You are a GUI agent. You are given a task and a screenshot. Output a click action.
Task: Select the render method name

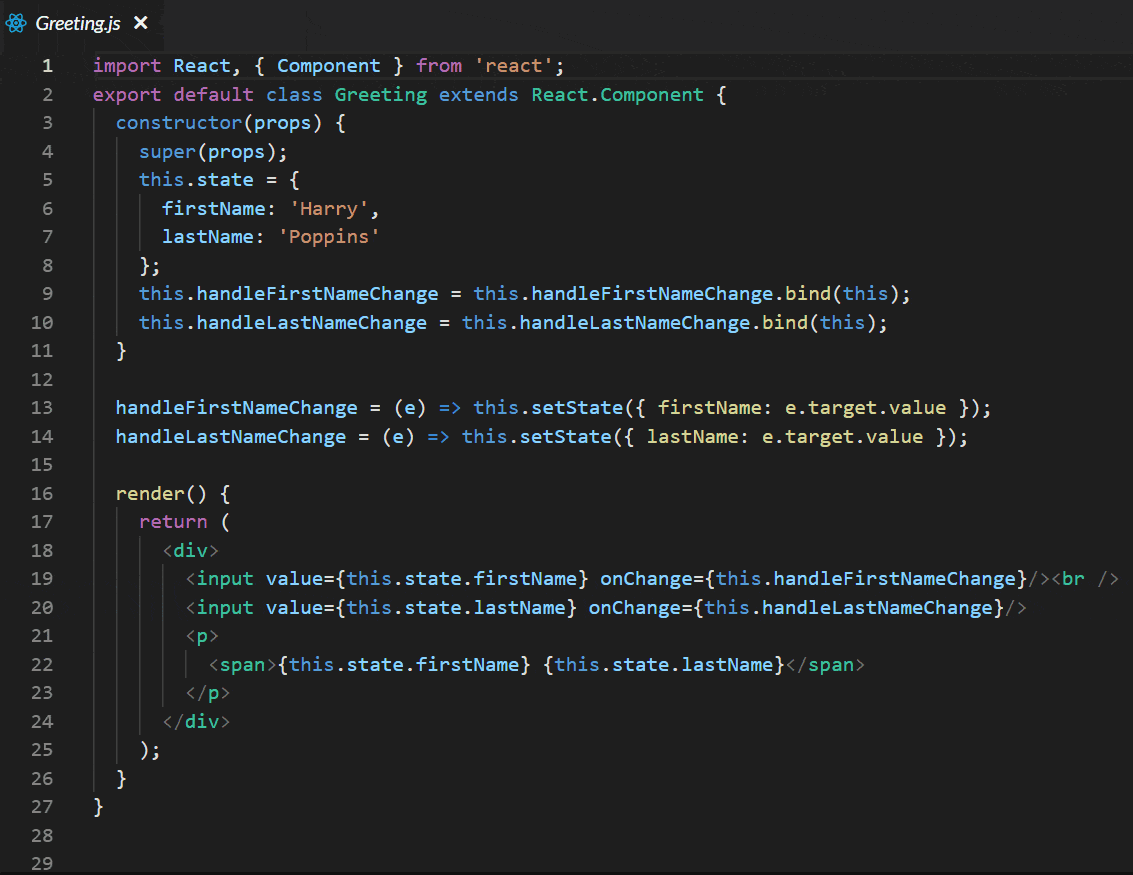point(150,493)
